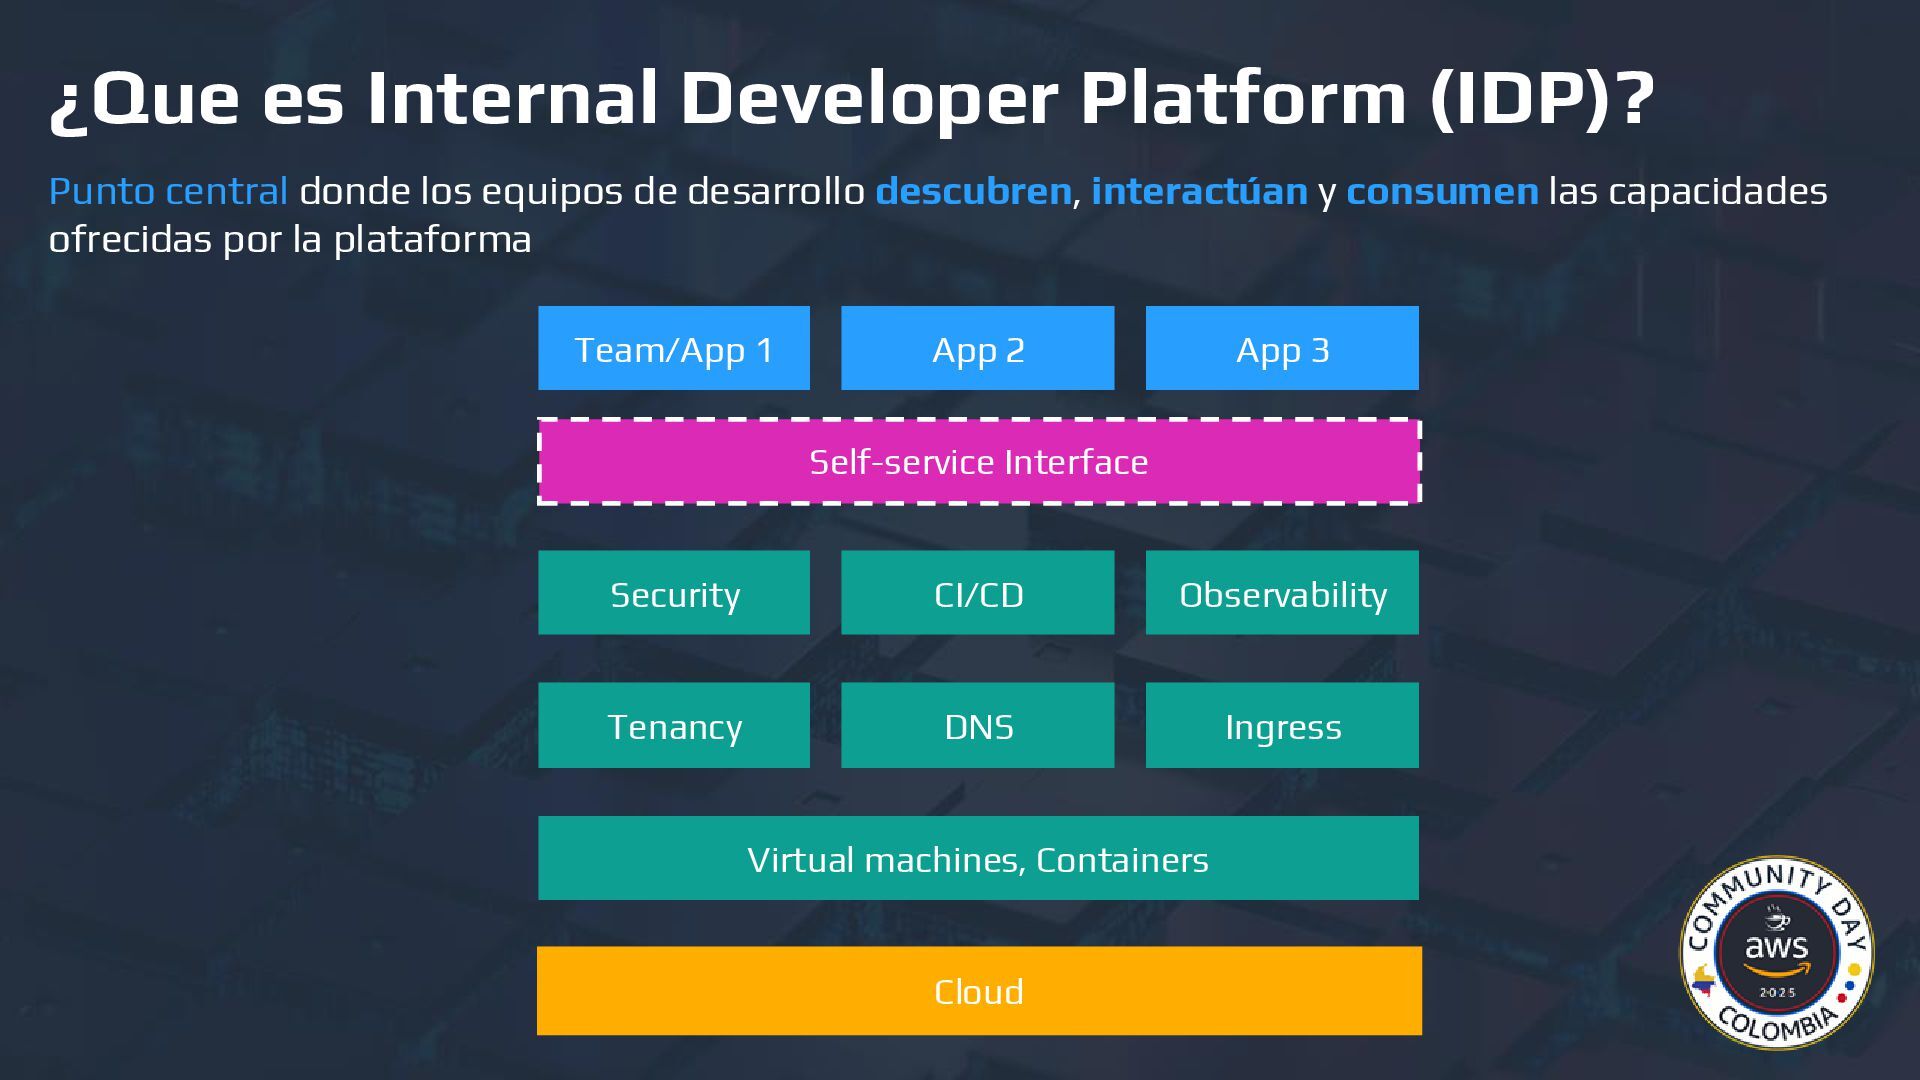The width and height of the screenshot is (1920, 1080).
Task: Click the Tenancy block
Action: click(x=674, y=725)
